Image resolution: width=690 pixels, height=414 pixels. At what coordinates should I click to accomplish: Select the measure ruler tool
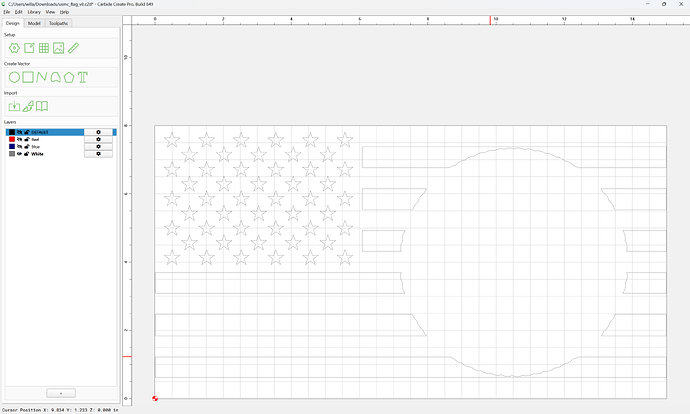[x=73, y=48]
